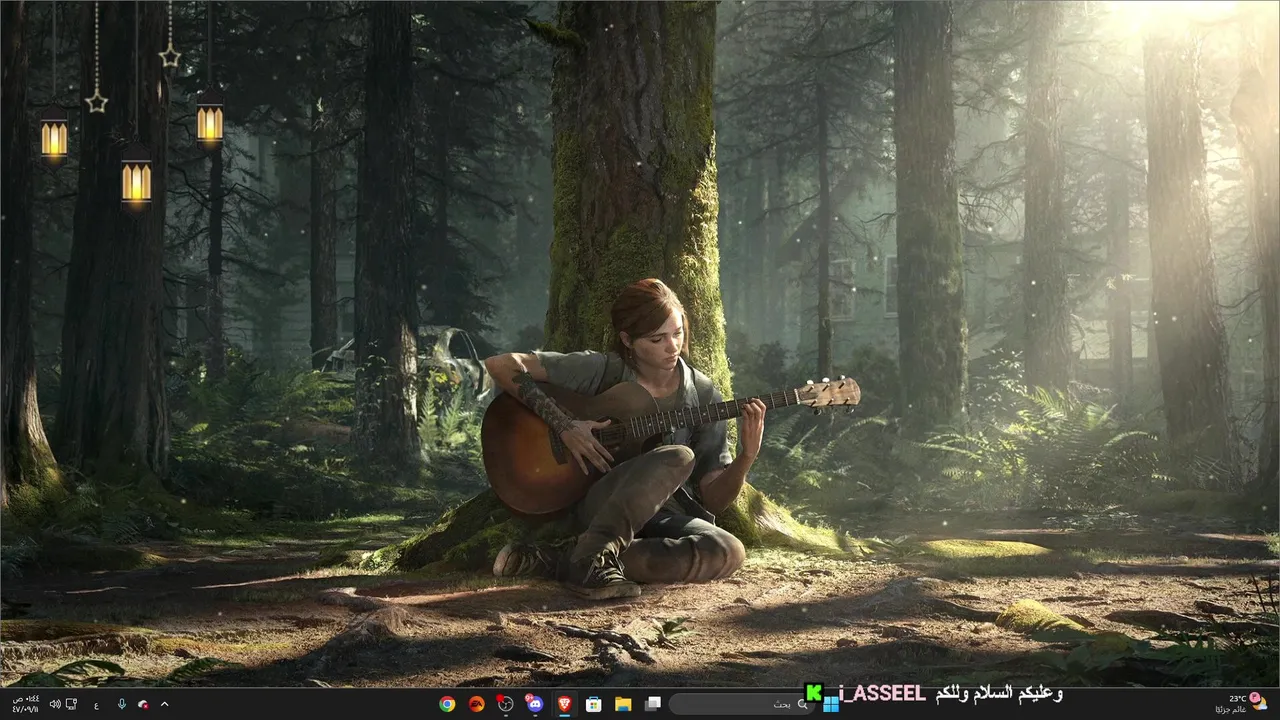Click the volume speaker tray icon

pyautogui.click(x=55, y=704)
